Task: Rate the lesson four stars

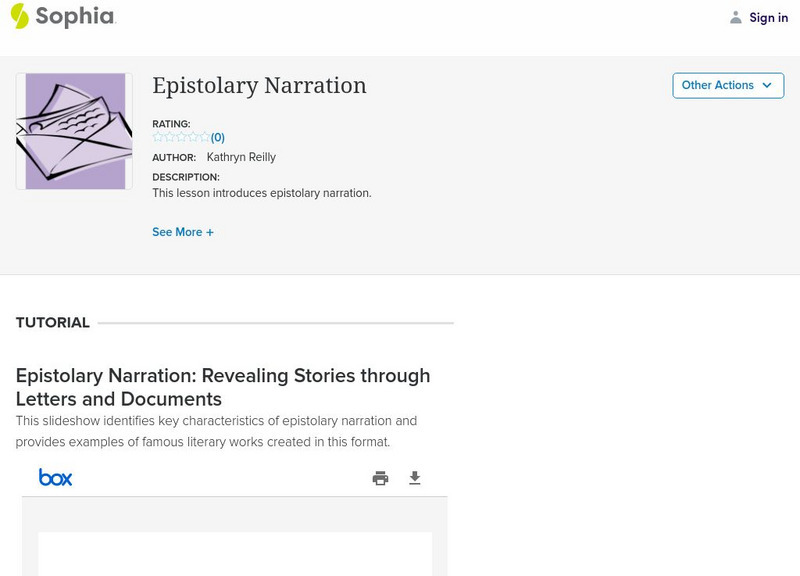Action: (193, 137)
